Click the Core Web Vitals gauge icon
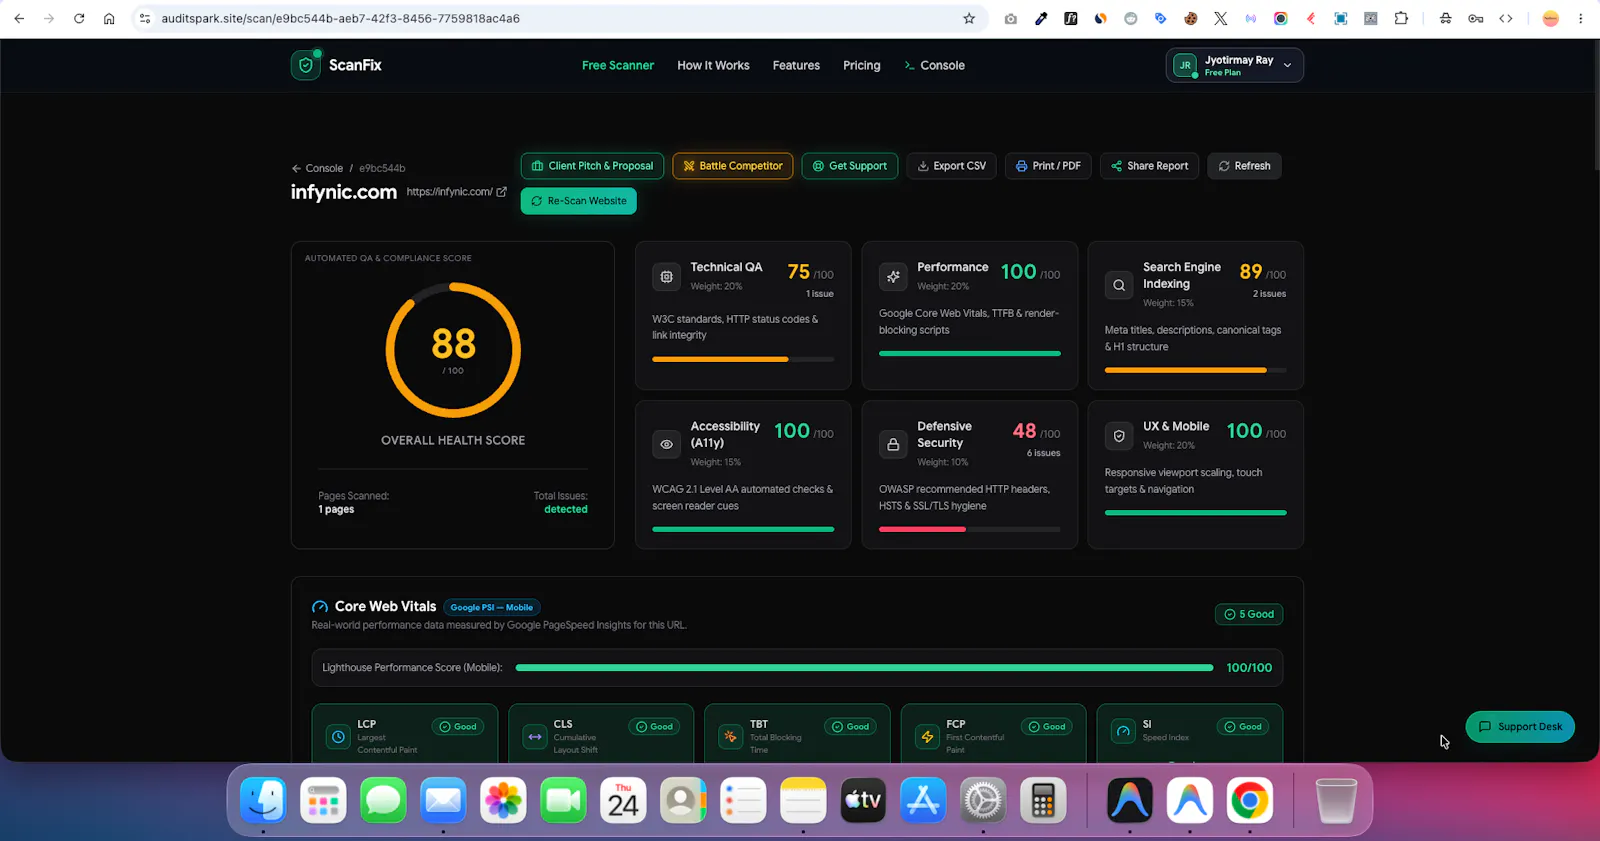Screen dimensions: 1600x841 coord(320,607)
